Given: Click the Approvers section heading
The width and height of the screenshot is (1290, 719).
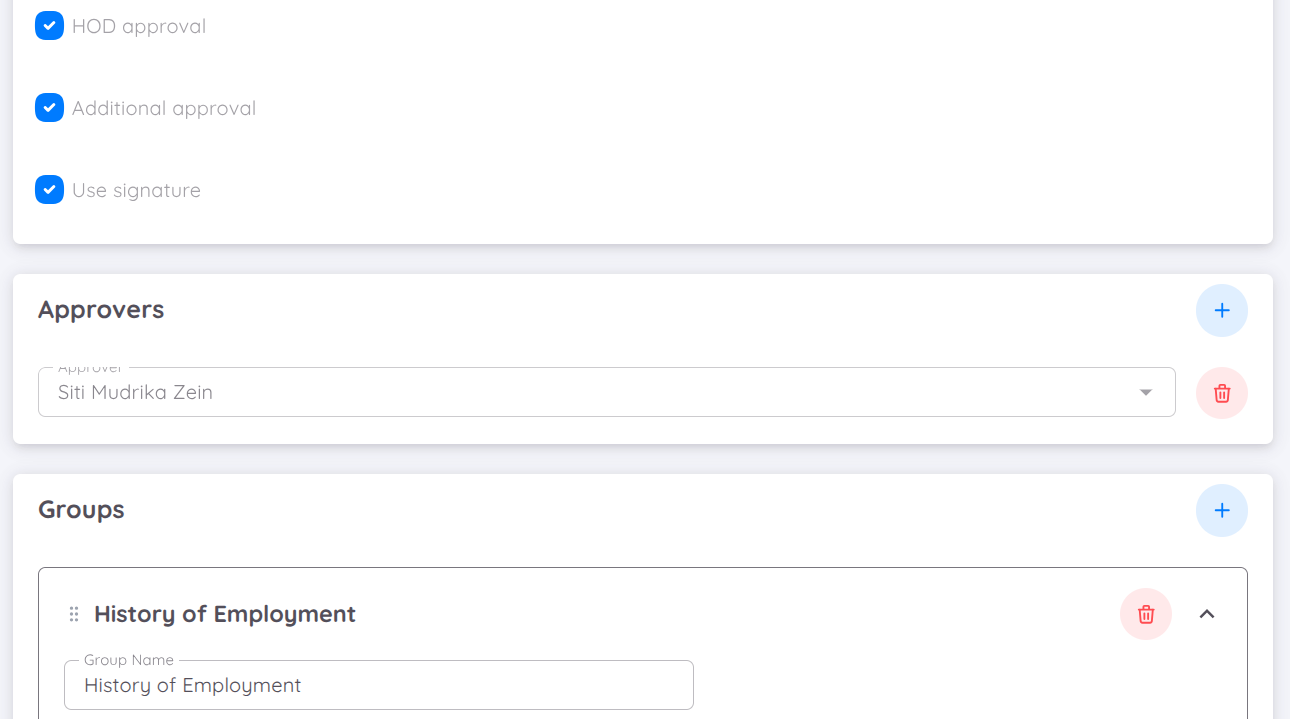Looking at the screenshot, I should (x=100, y=309).
